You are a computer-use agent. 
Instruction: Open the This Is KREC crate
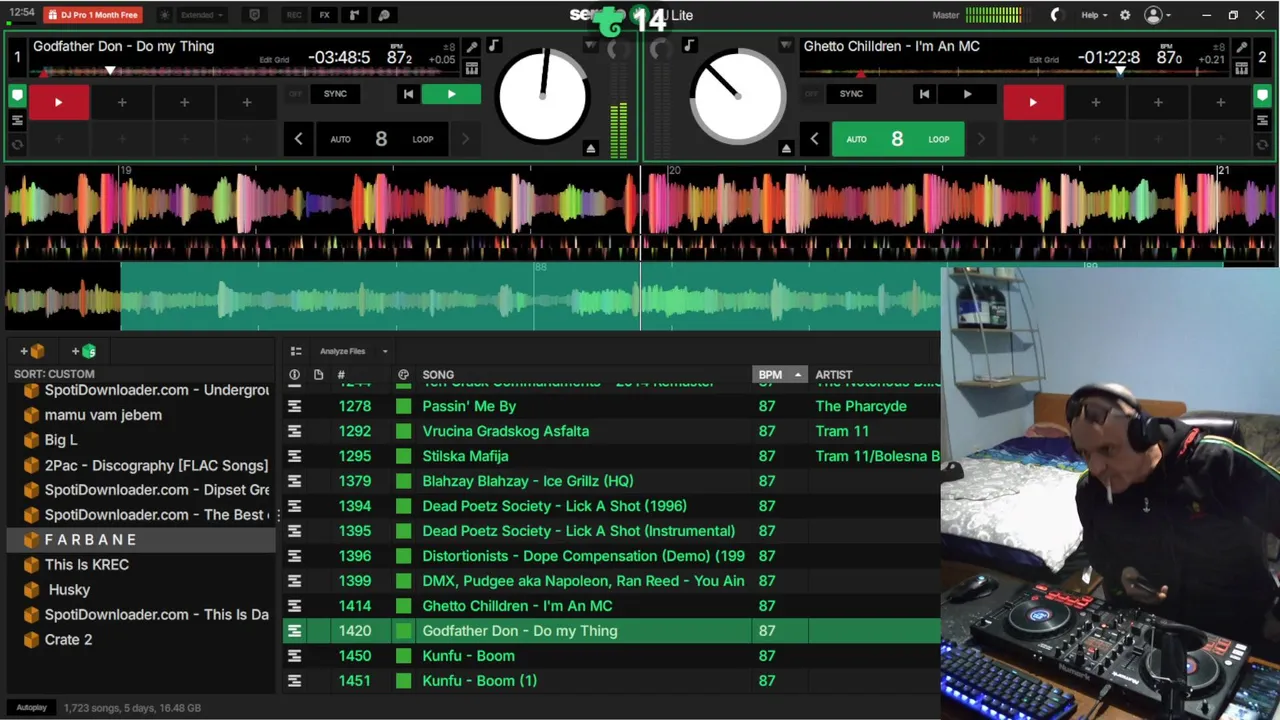140,565
